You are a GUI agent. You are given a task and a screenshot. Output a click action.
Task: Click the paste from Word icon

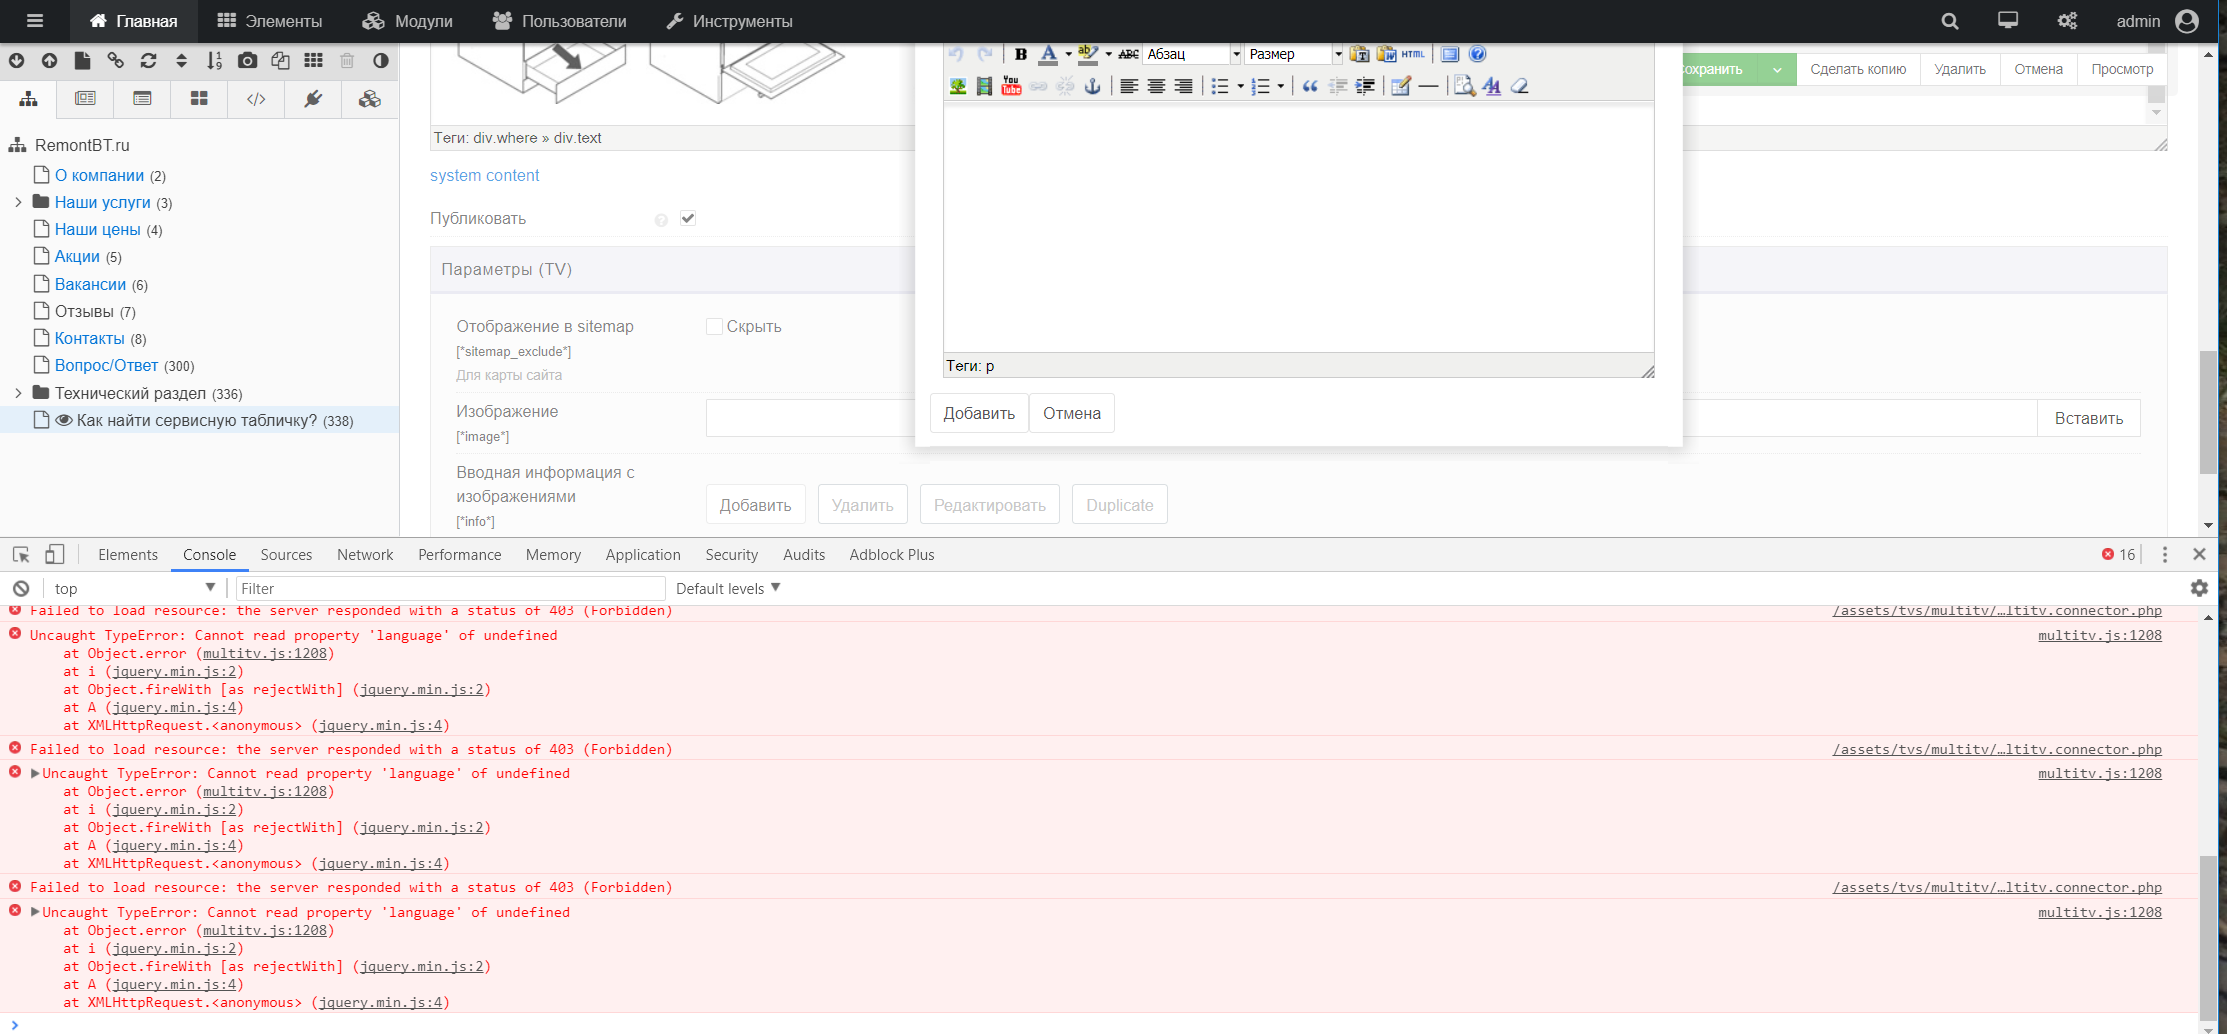coord(1386,54)
